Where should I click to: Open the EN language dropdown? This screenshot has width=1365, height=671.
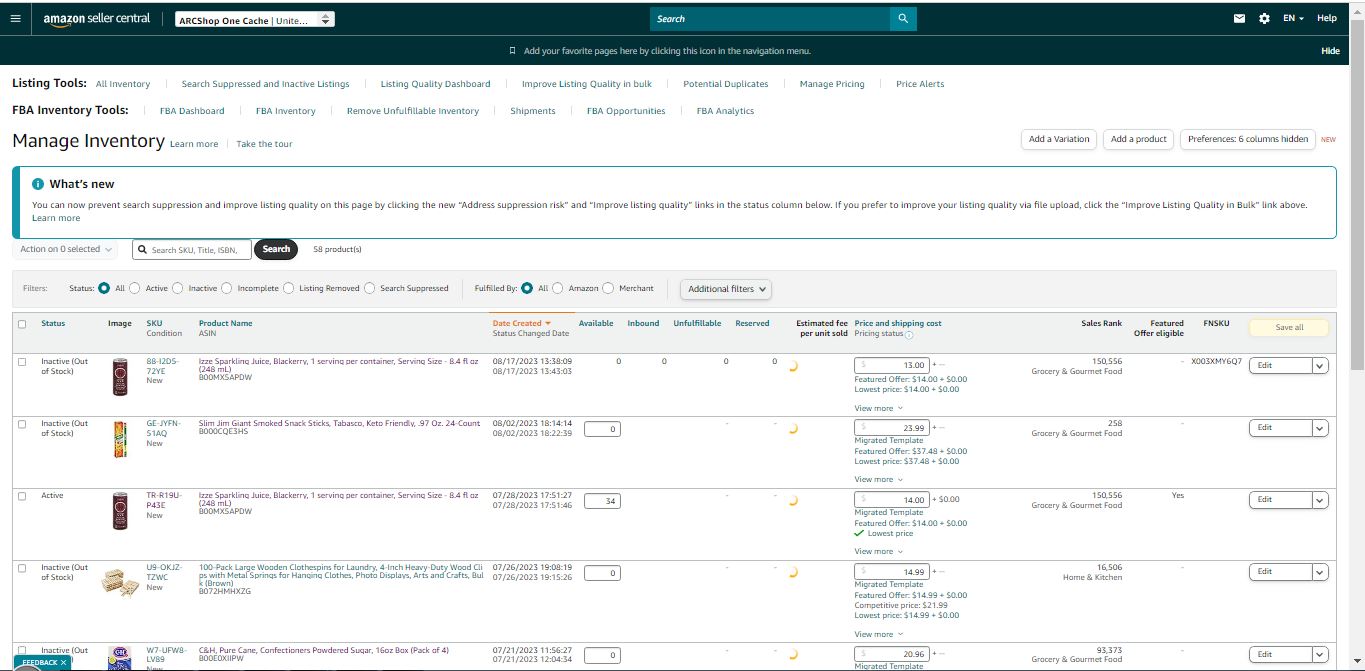(x=1293, y=19)
